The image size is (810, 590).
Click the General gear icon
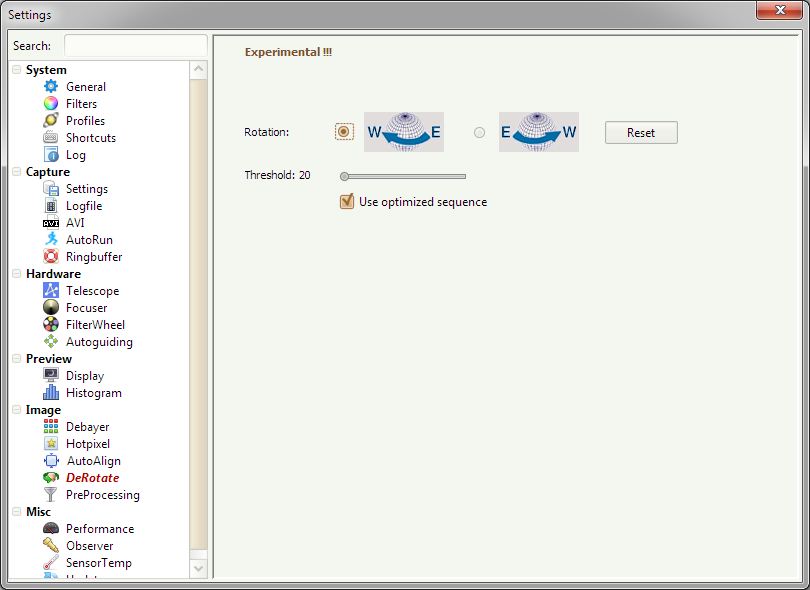tap(51, 86)
